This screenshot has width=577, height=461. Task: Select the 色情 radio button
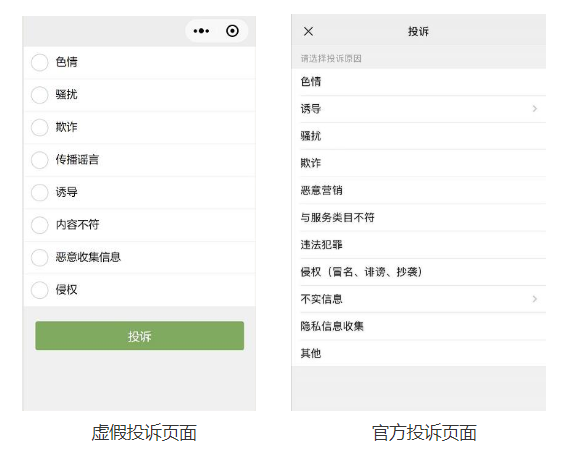coord(39,62)
